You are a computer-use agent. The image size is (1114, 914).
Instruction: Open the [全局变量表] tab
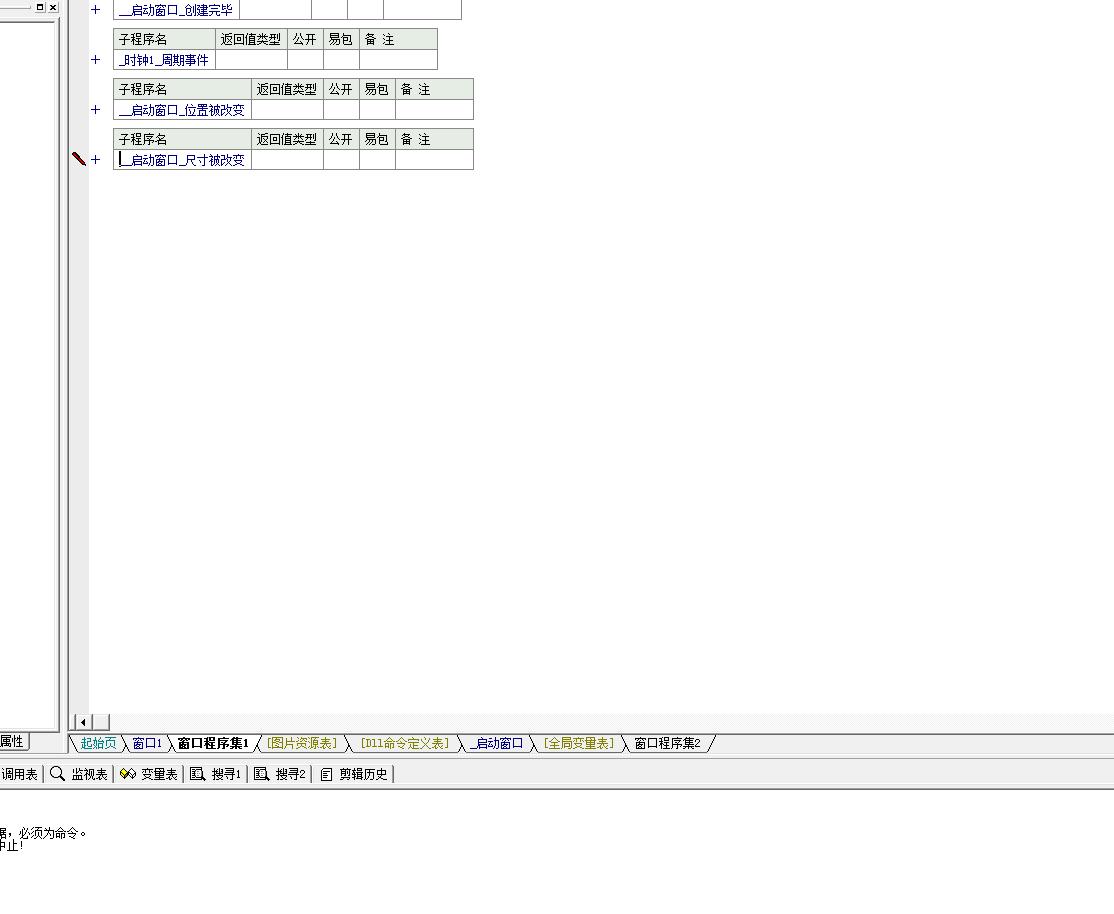click(578, 743)
